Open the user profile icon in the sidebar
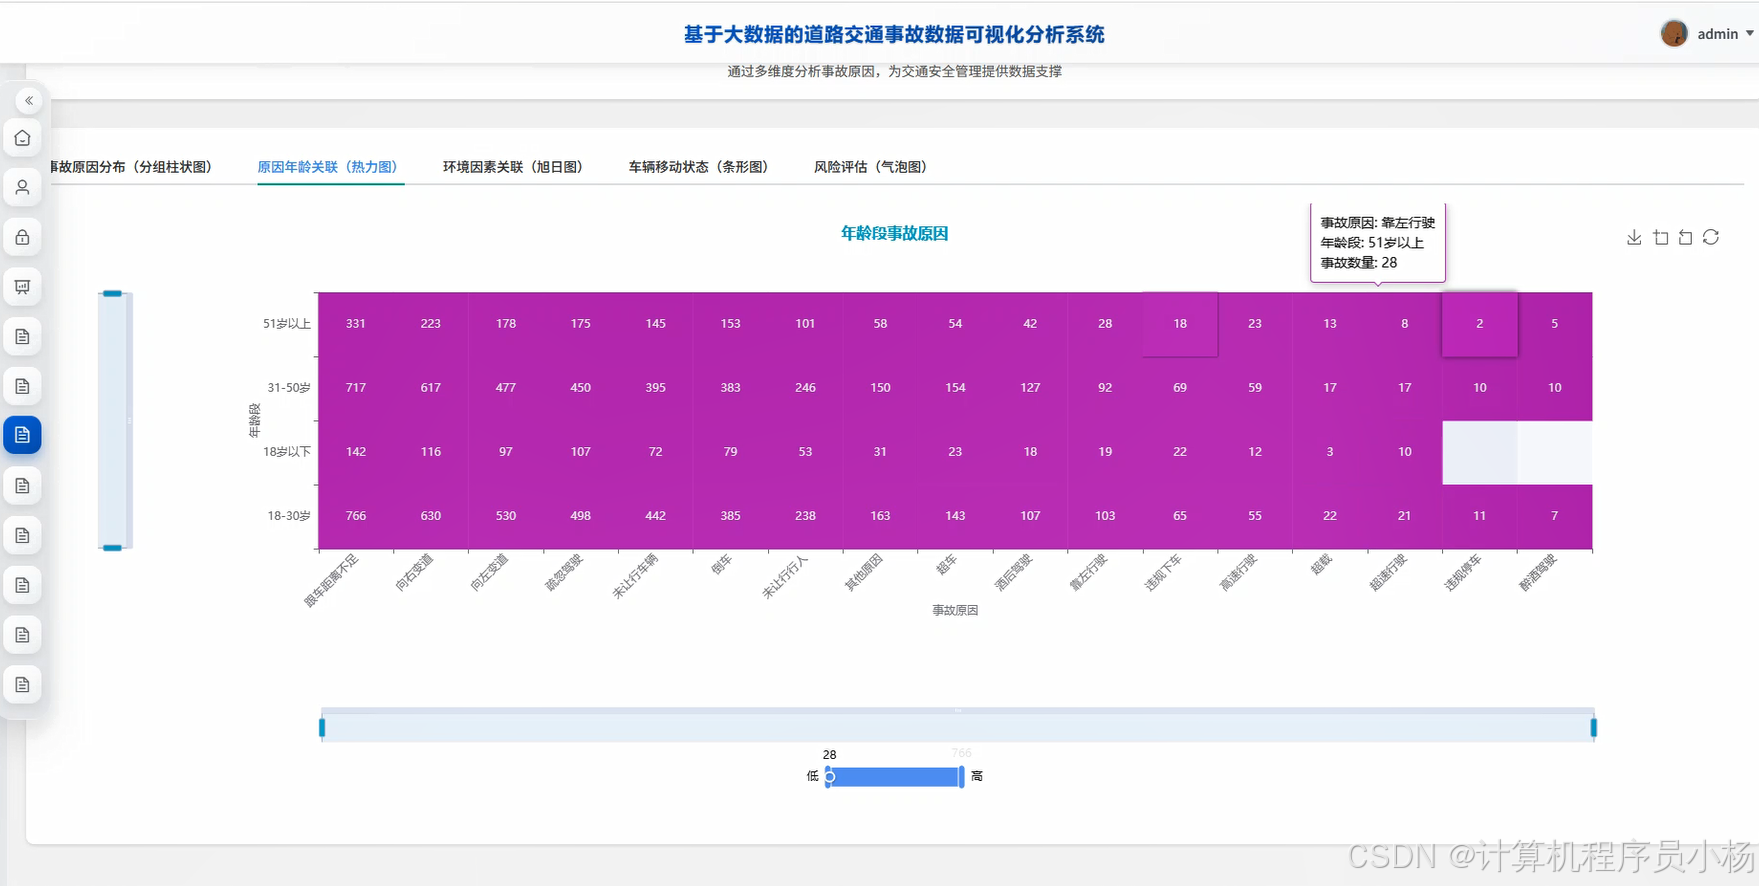The width and height of the screenshot is (1759, 886). (22, 187)
